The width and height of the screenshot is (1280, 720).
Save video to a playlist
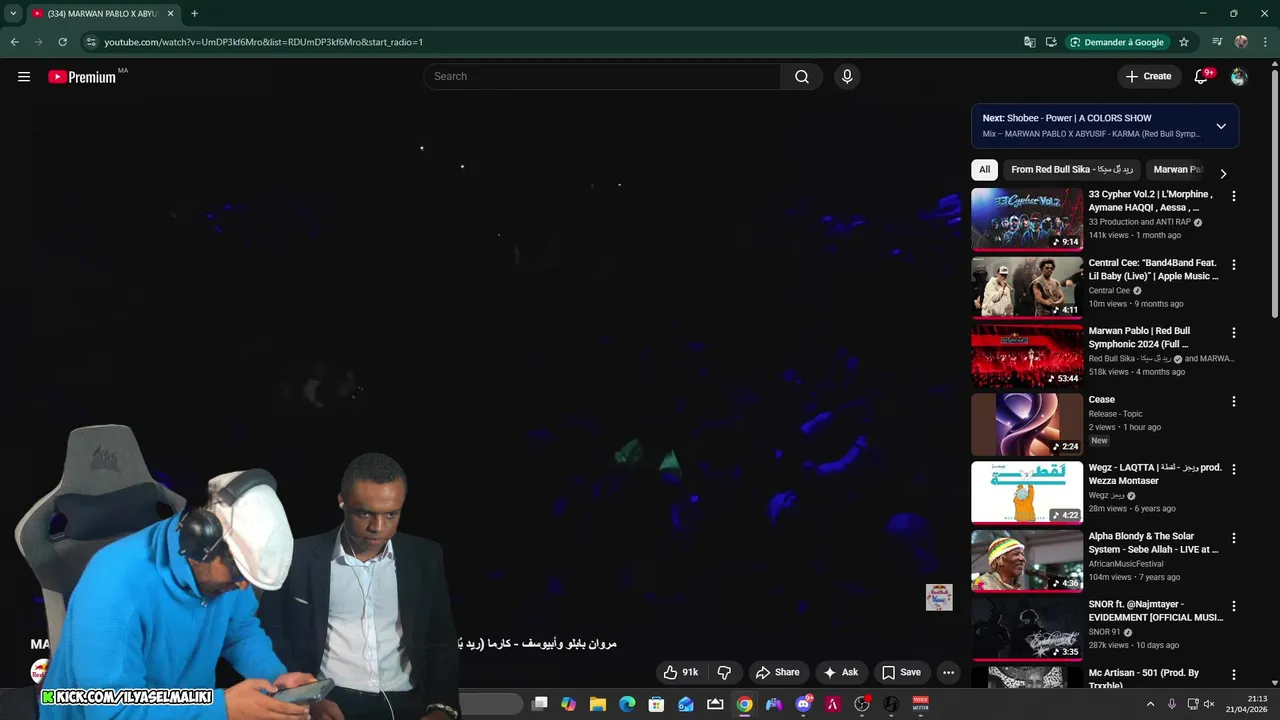click(901, 672)
